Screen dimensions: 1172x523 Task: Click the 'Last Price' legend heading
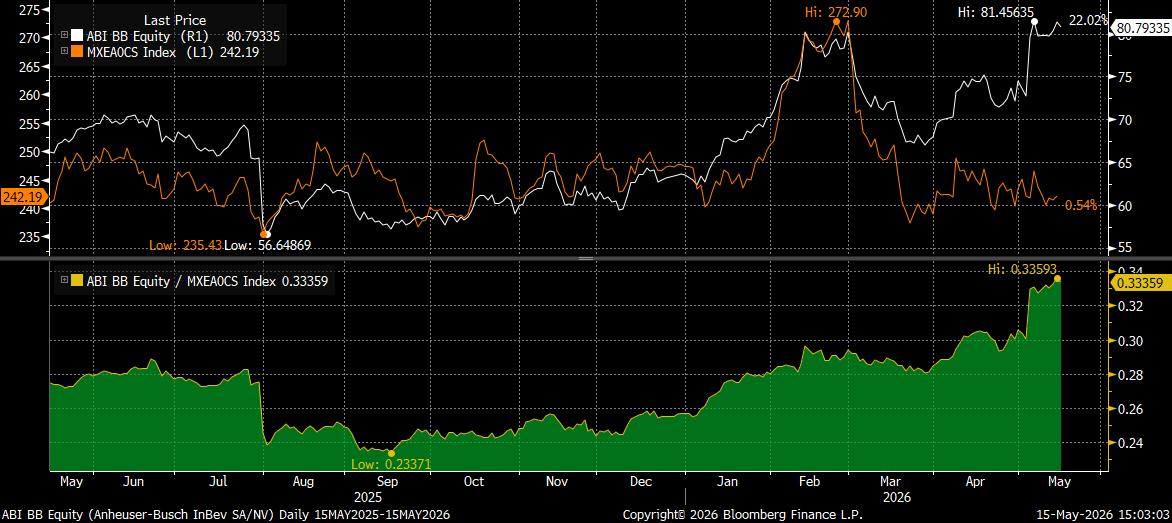pos(177,20)
